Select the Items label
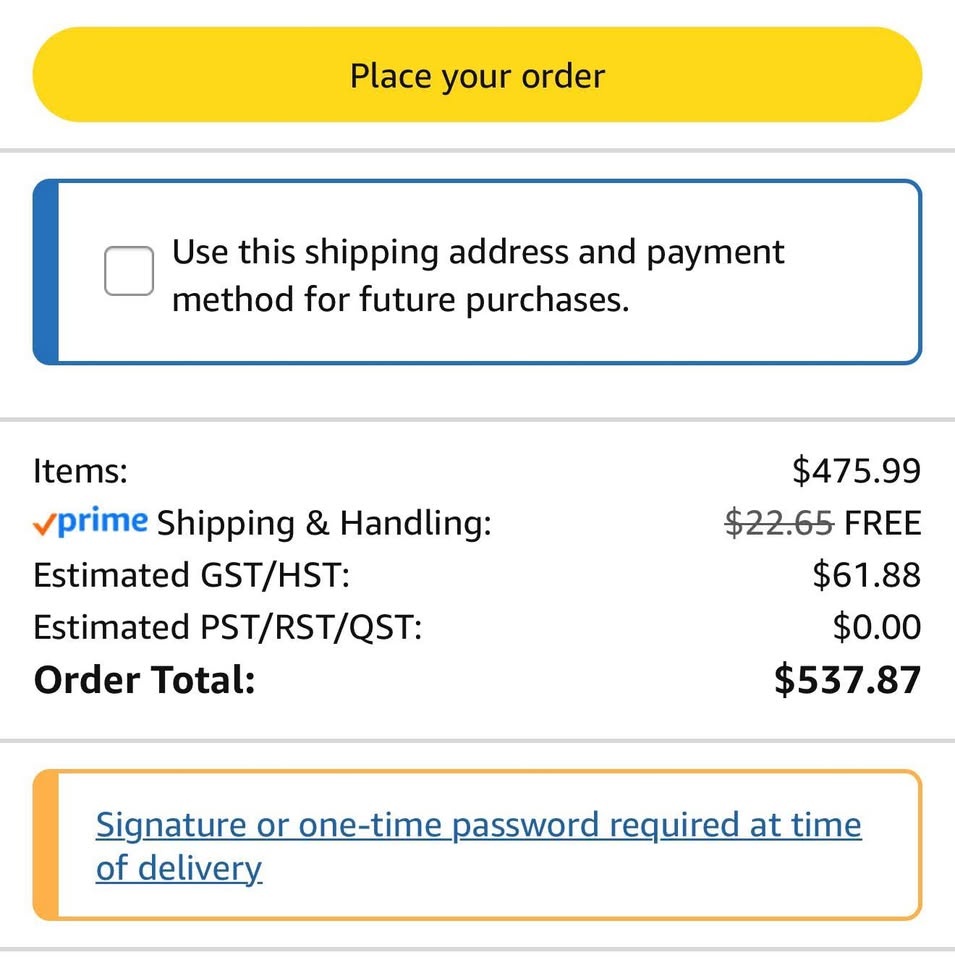Viewport: 955px width, 960px height. tap(81, 470)
